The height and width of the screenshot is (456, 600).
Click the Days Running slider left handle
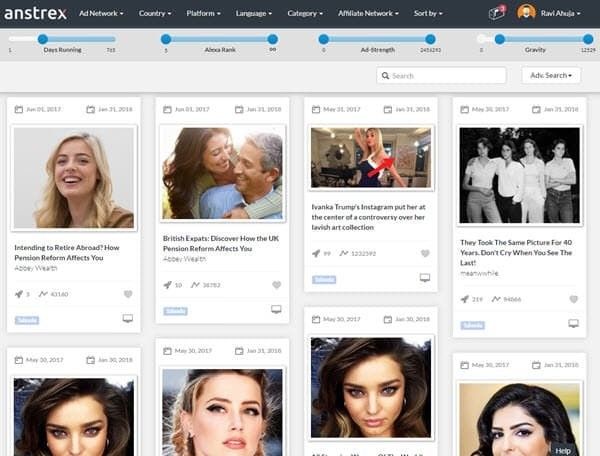pyautogui.click(x=42, y=39)
